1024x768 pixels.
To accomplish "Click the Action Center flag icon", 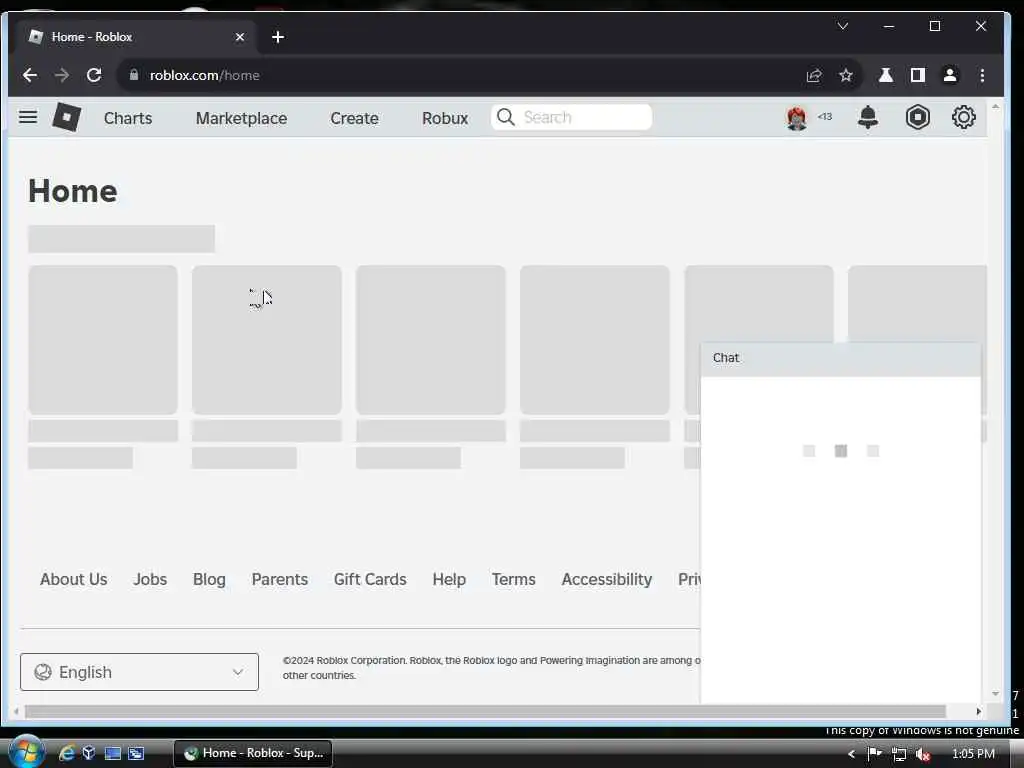I will [x=874, y=754].
